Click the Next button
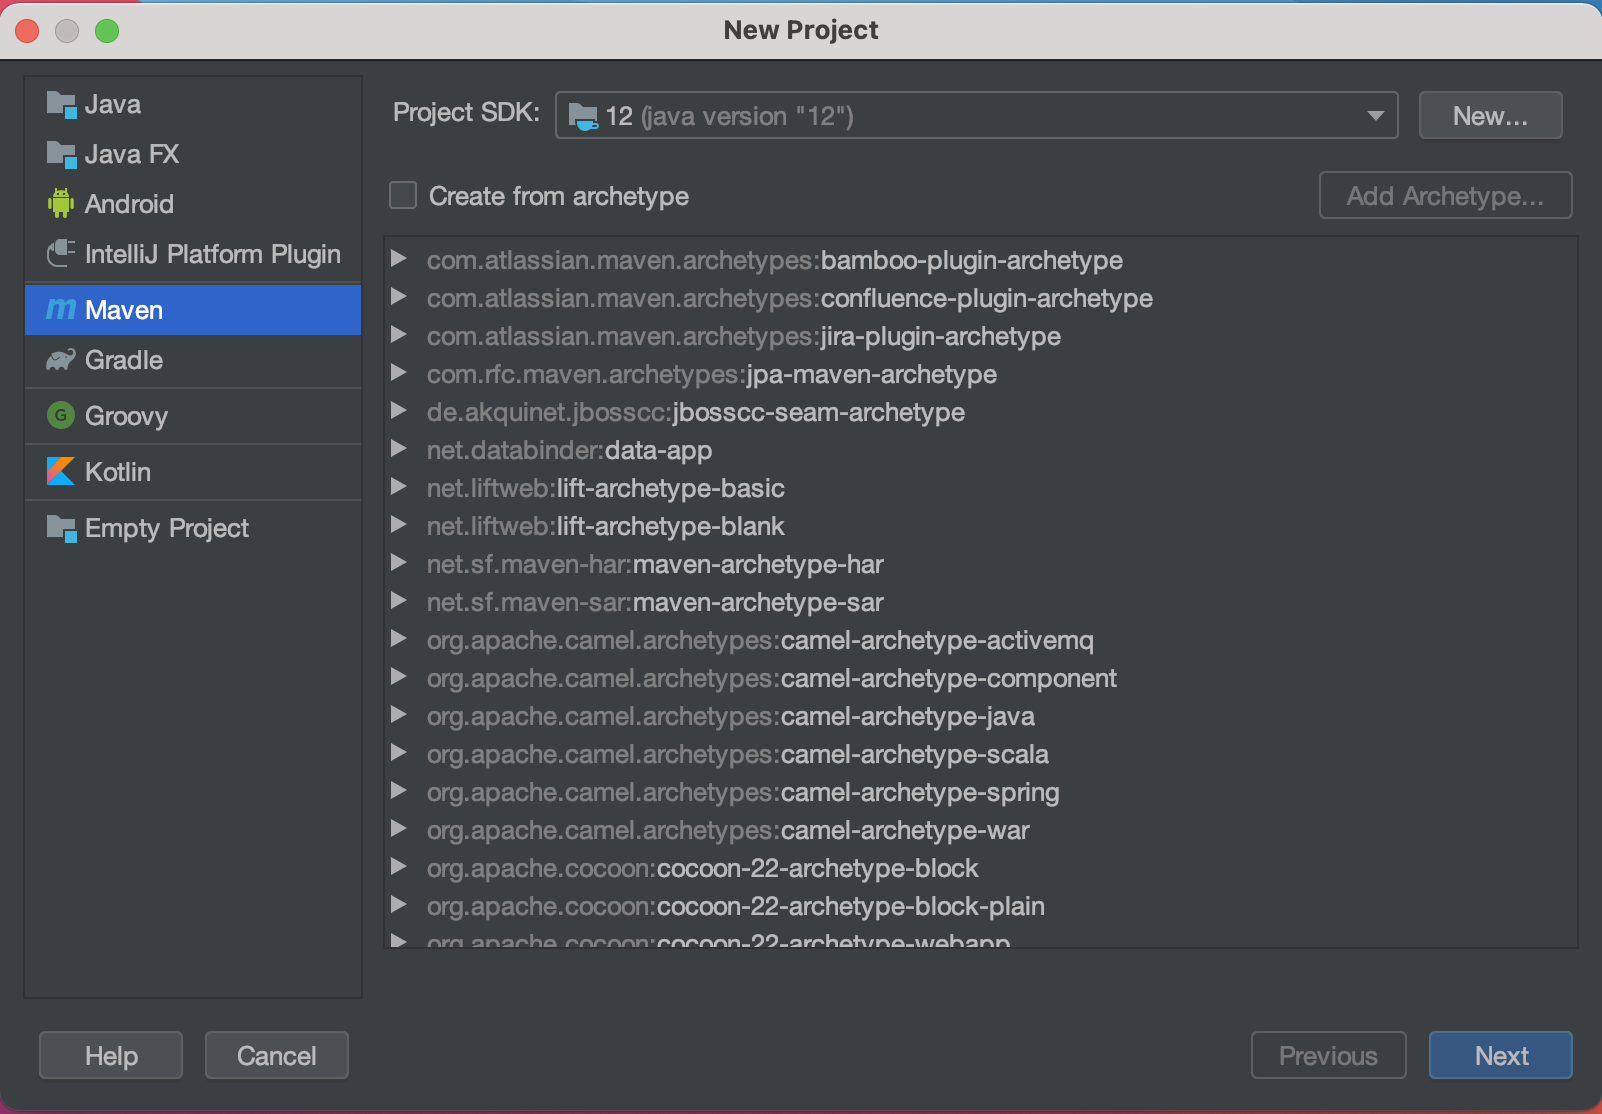The image size is (1602, 1114). click(x=1500, y=1055)
